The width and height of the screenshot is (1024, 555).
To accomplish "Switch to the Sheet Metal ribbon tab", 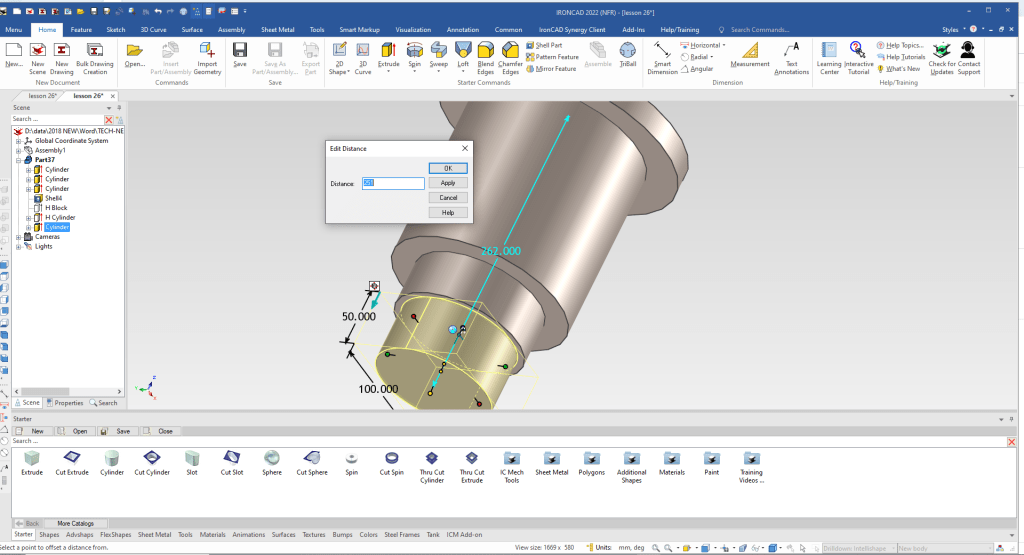I will click(278, 30).
